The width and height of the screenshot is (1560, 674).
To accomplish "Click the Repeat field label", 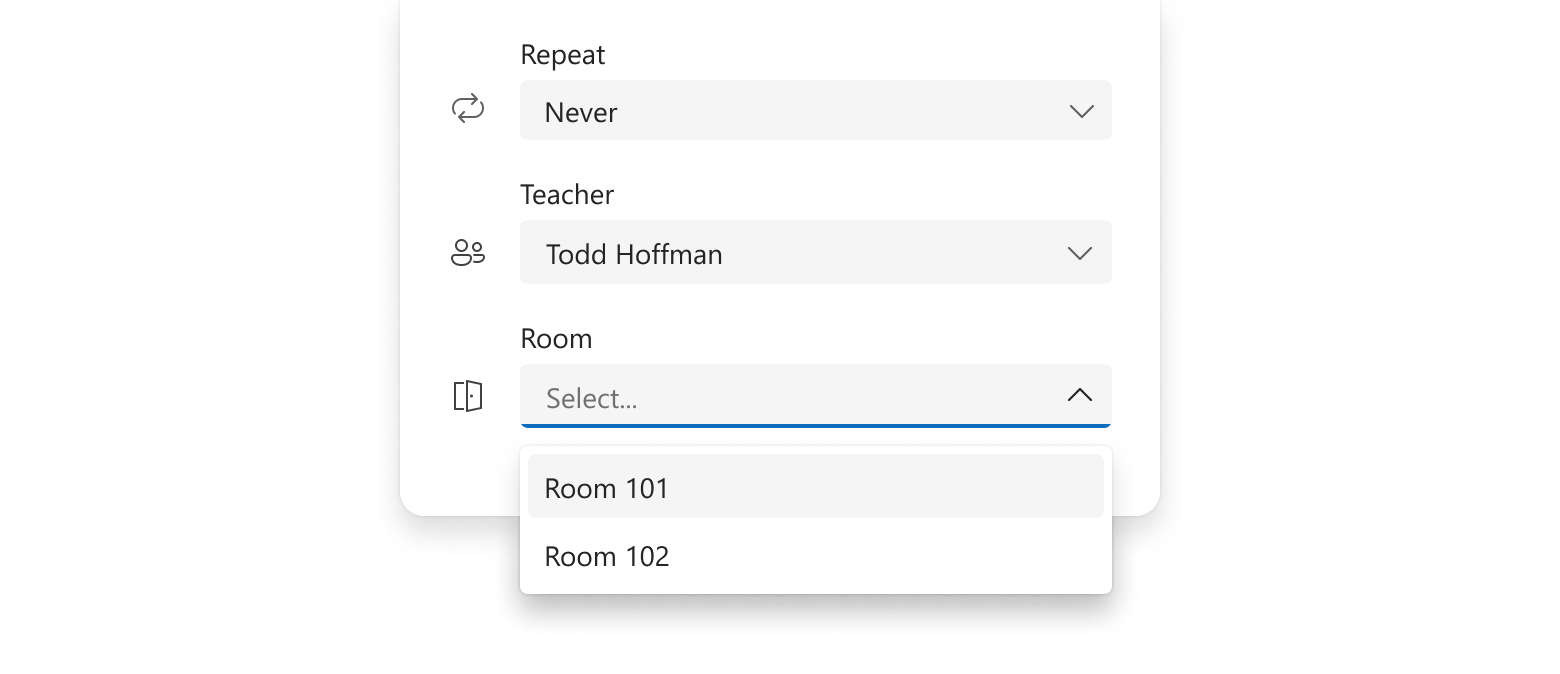I will tap(562, 55).
